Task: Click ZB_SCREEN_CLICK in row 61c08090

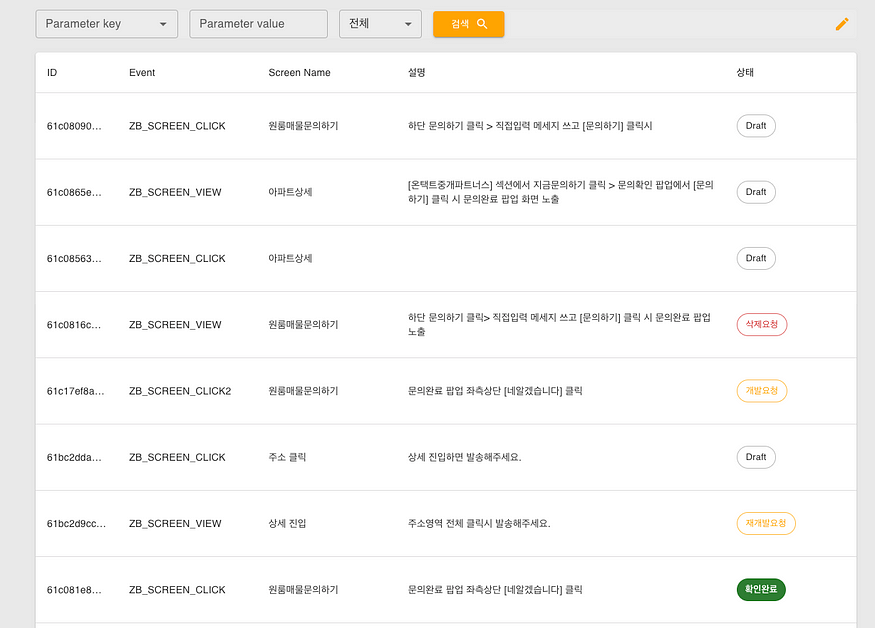Action: (x=177, y=126)
